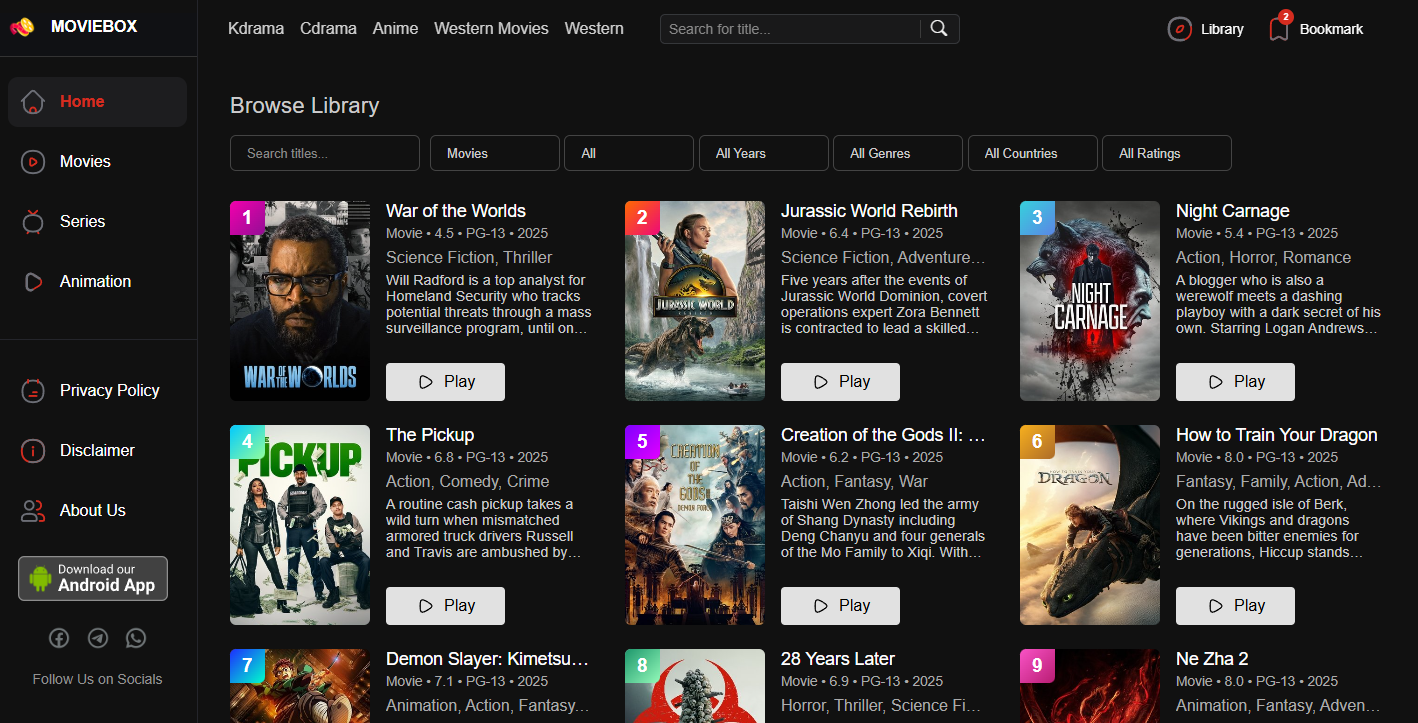Go to the Cdrama tab

click(328, 29)
